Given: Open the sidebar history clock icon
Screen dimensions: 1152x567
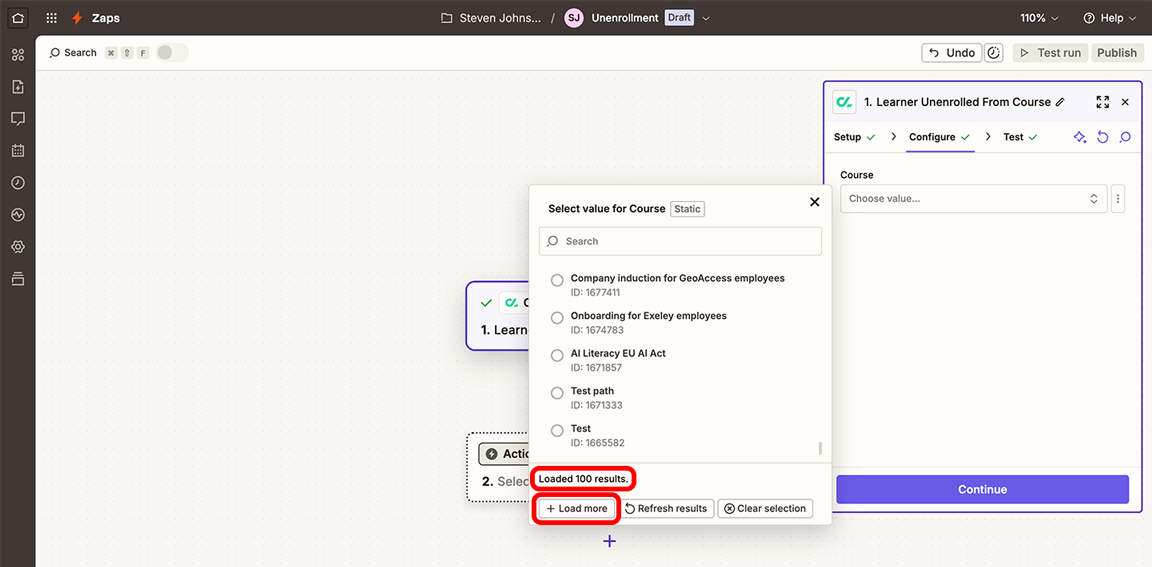Looking at the screenshot, I should [x=18, y=183].
